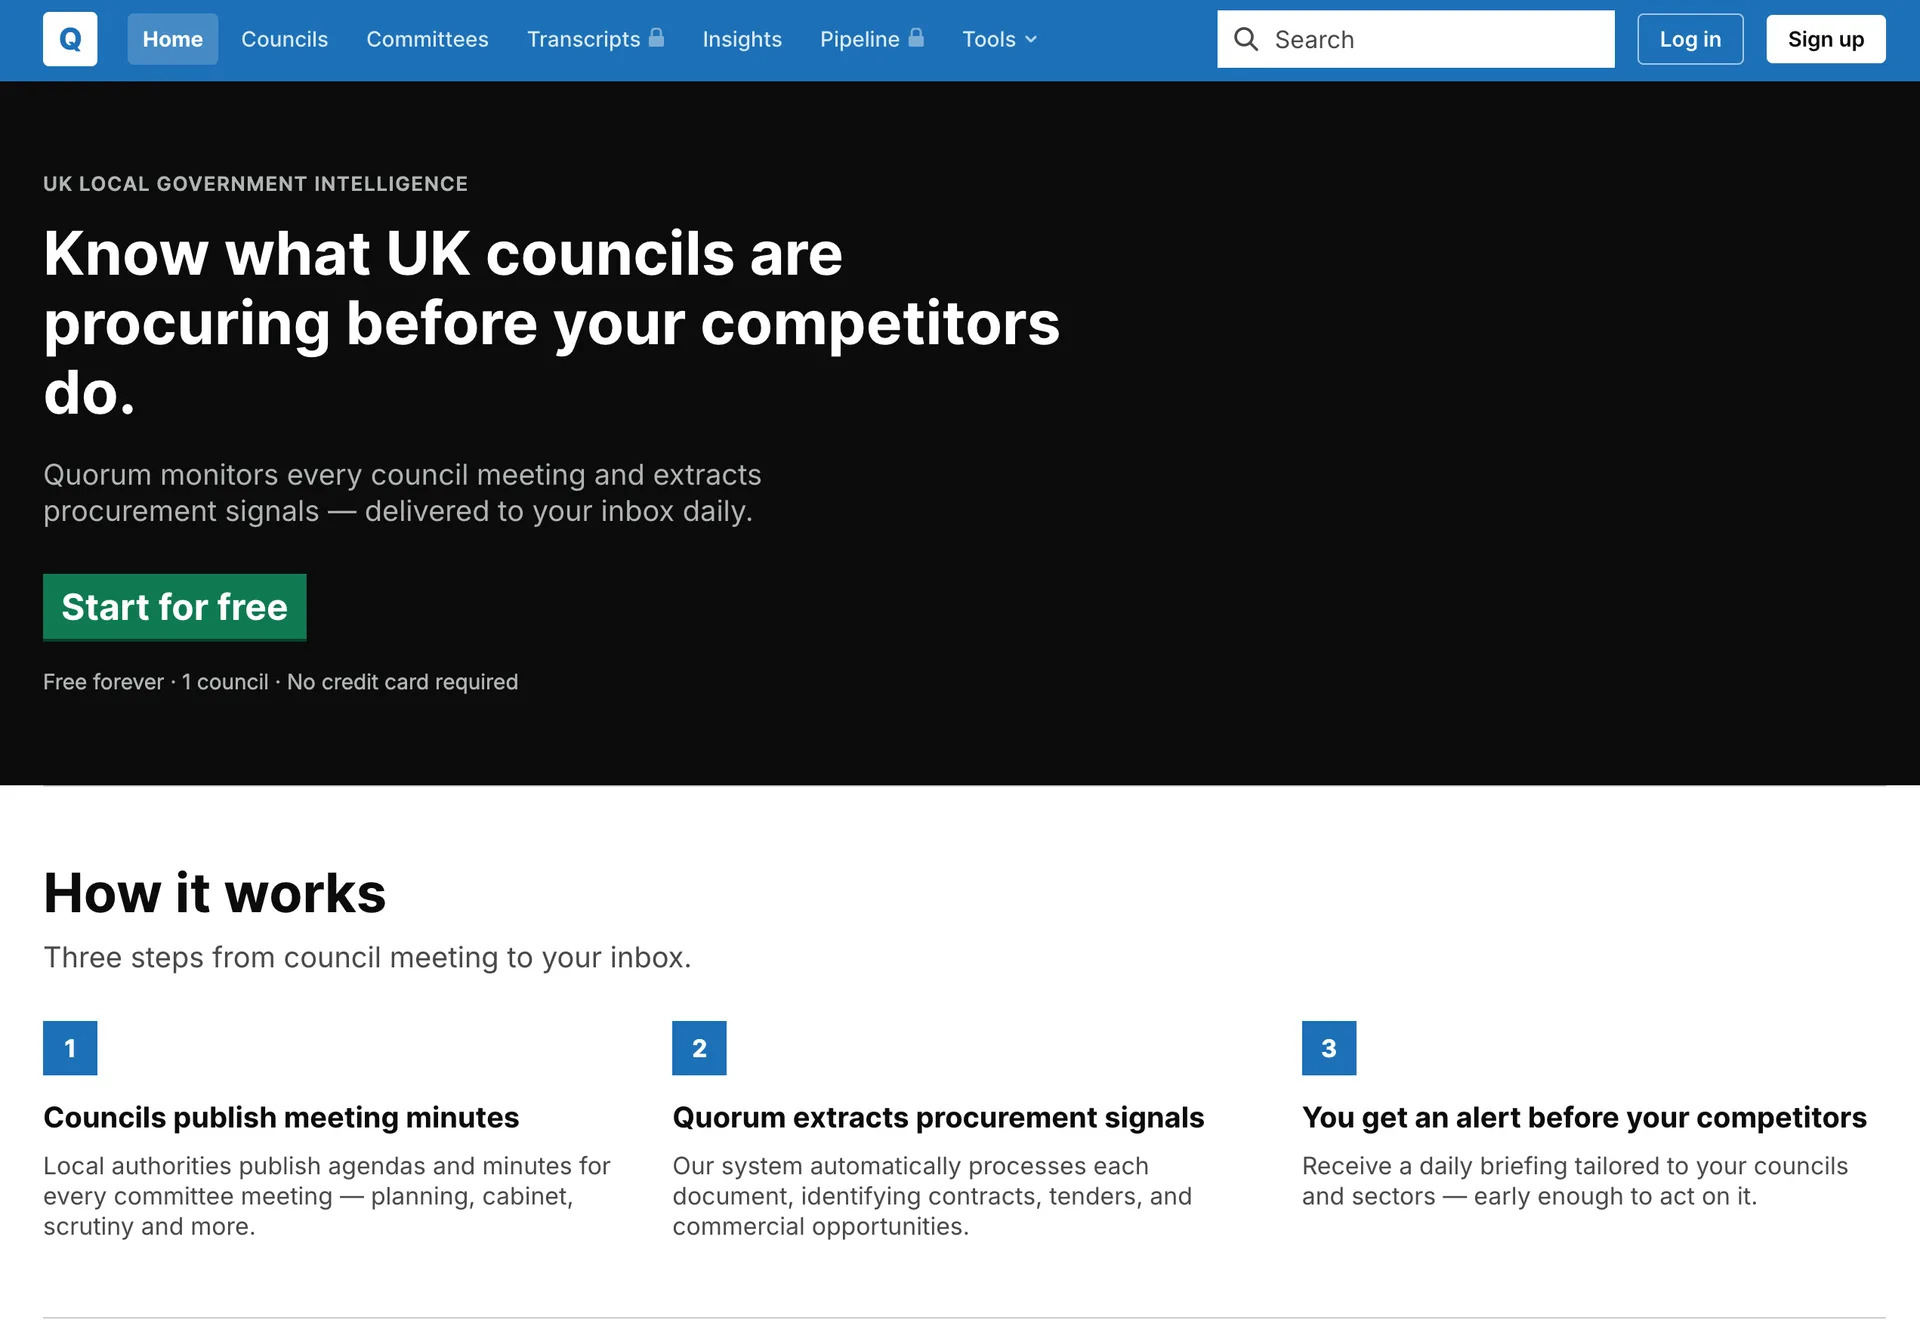The height and width of the screenshot is (1338, 1920).
Task: Open the Committees page
Action: click(x=428, y=39)
